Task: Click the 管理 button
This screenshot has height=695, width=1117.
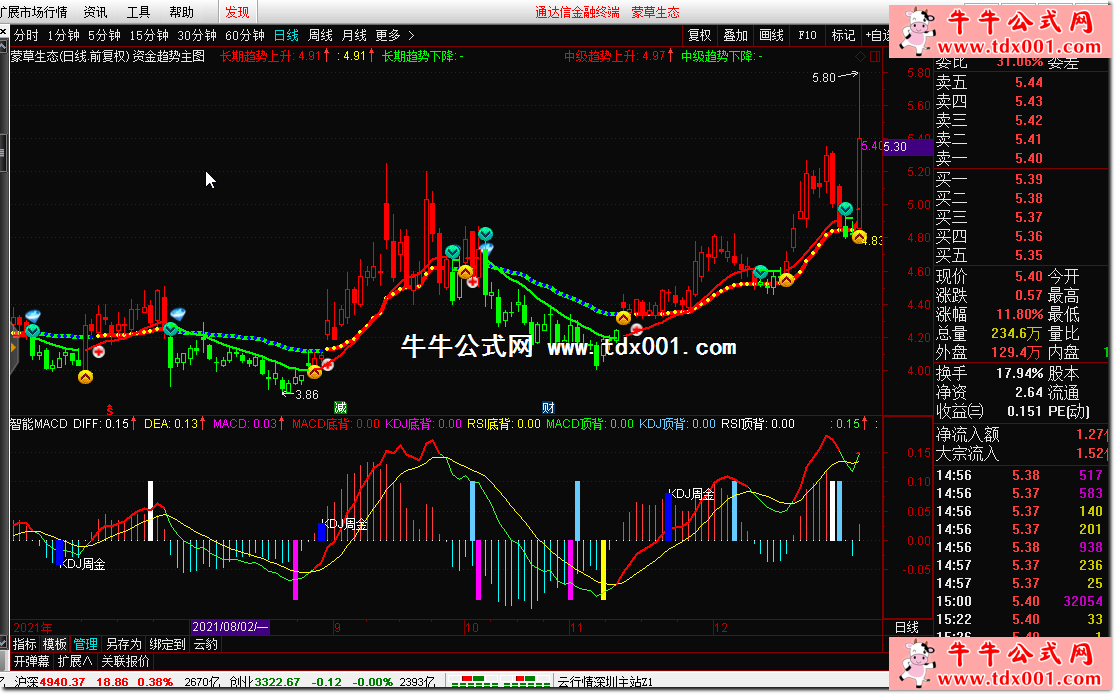Action: pyautogui.click(x=85, y=644)
